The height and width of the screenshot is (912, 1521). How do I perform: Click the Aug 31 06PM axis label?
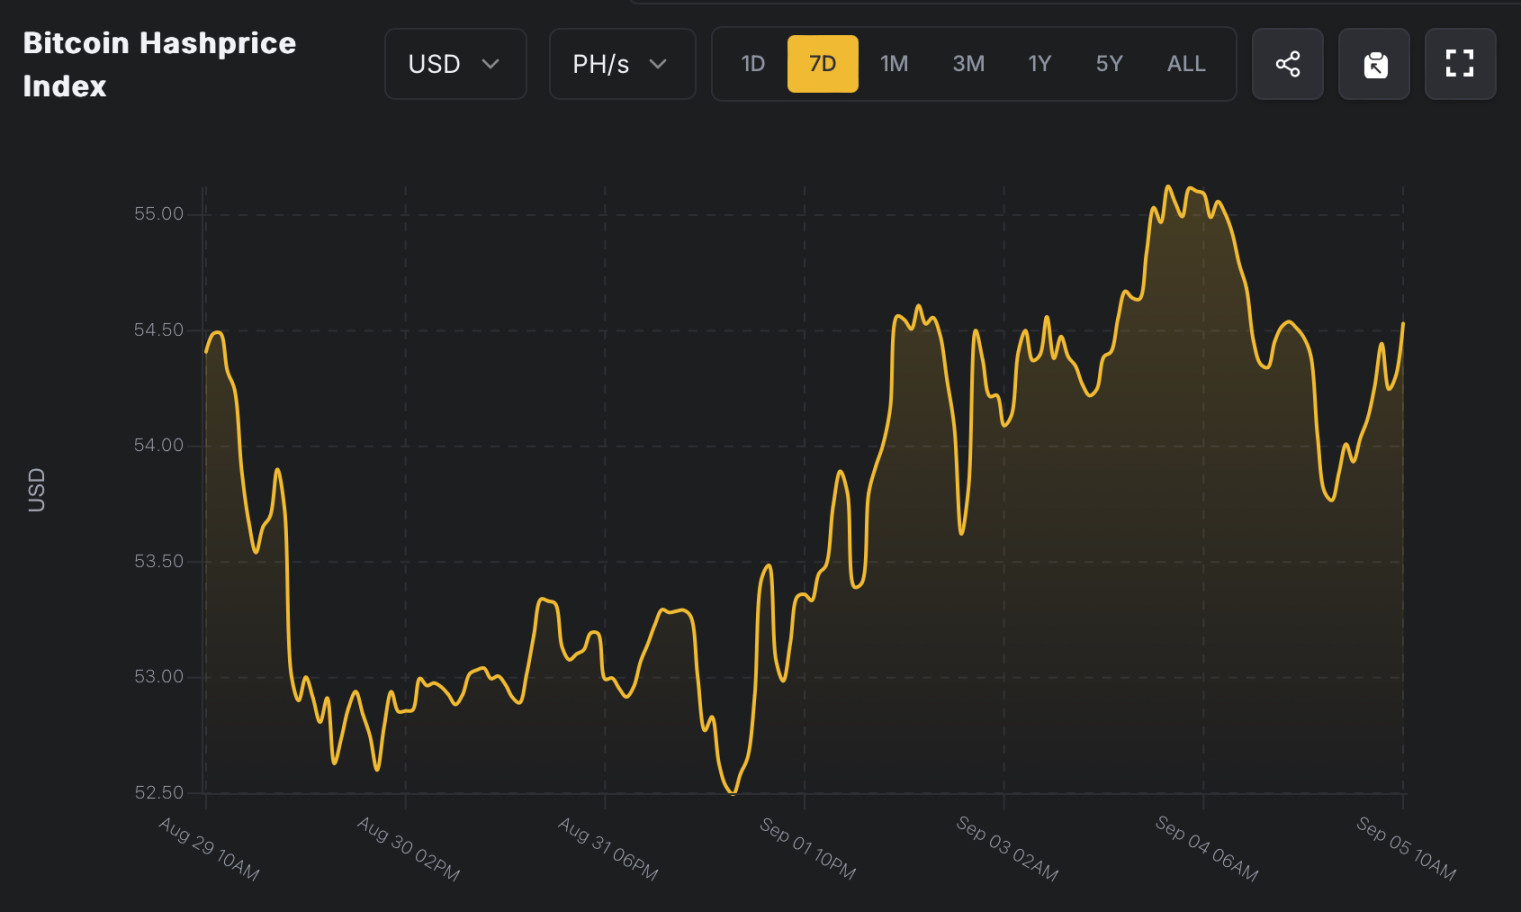[x=608, y=849]
